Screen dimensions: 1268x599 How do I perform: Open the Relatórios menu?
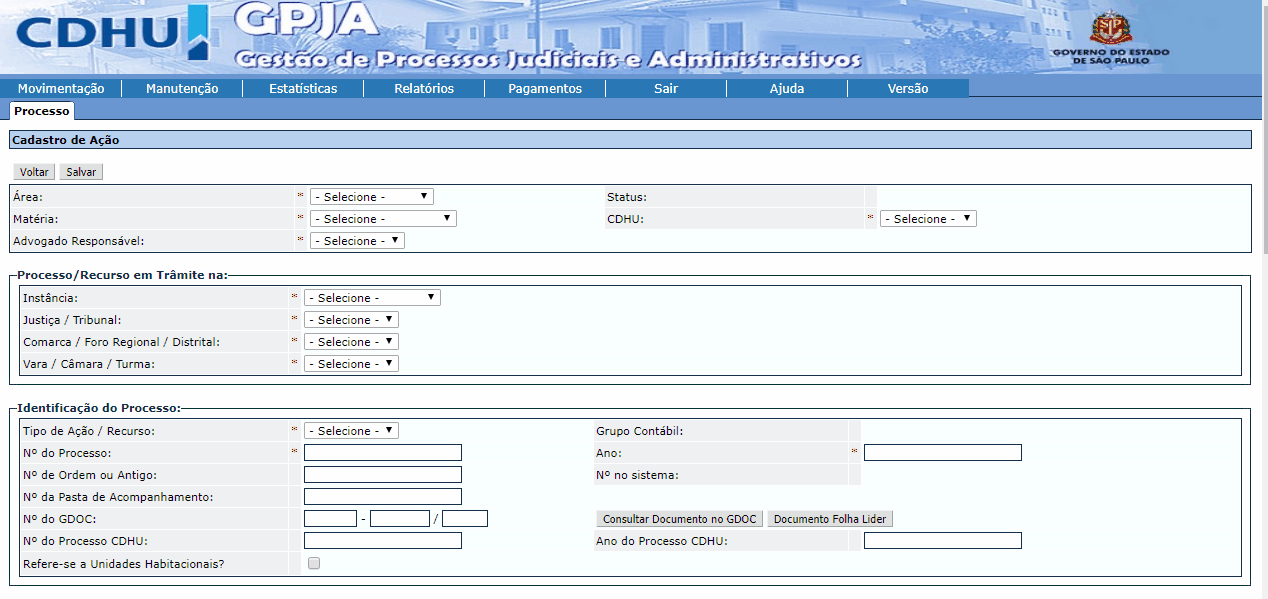(424, 88)
